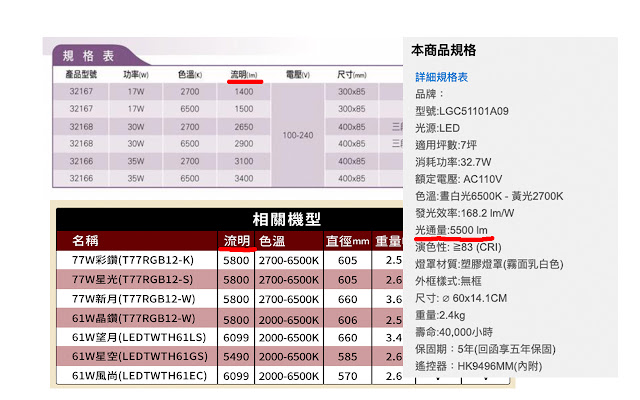Select the 1400 lumen cell
Image resolution: width=640 pixels, height=400 pixels.
point(244,91)
